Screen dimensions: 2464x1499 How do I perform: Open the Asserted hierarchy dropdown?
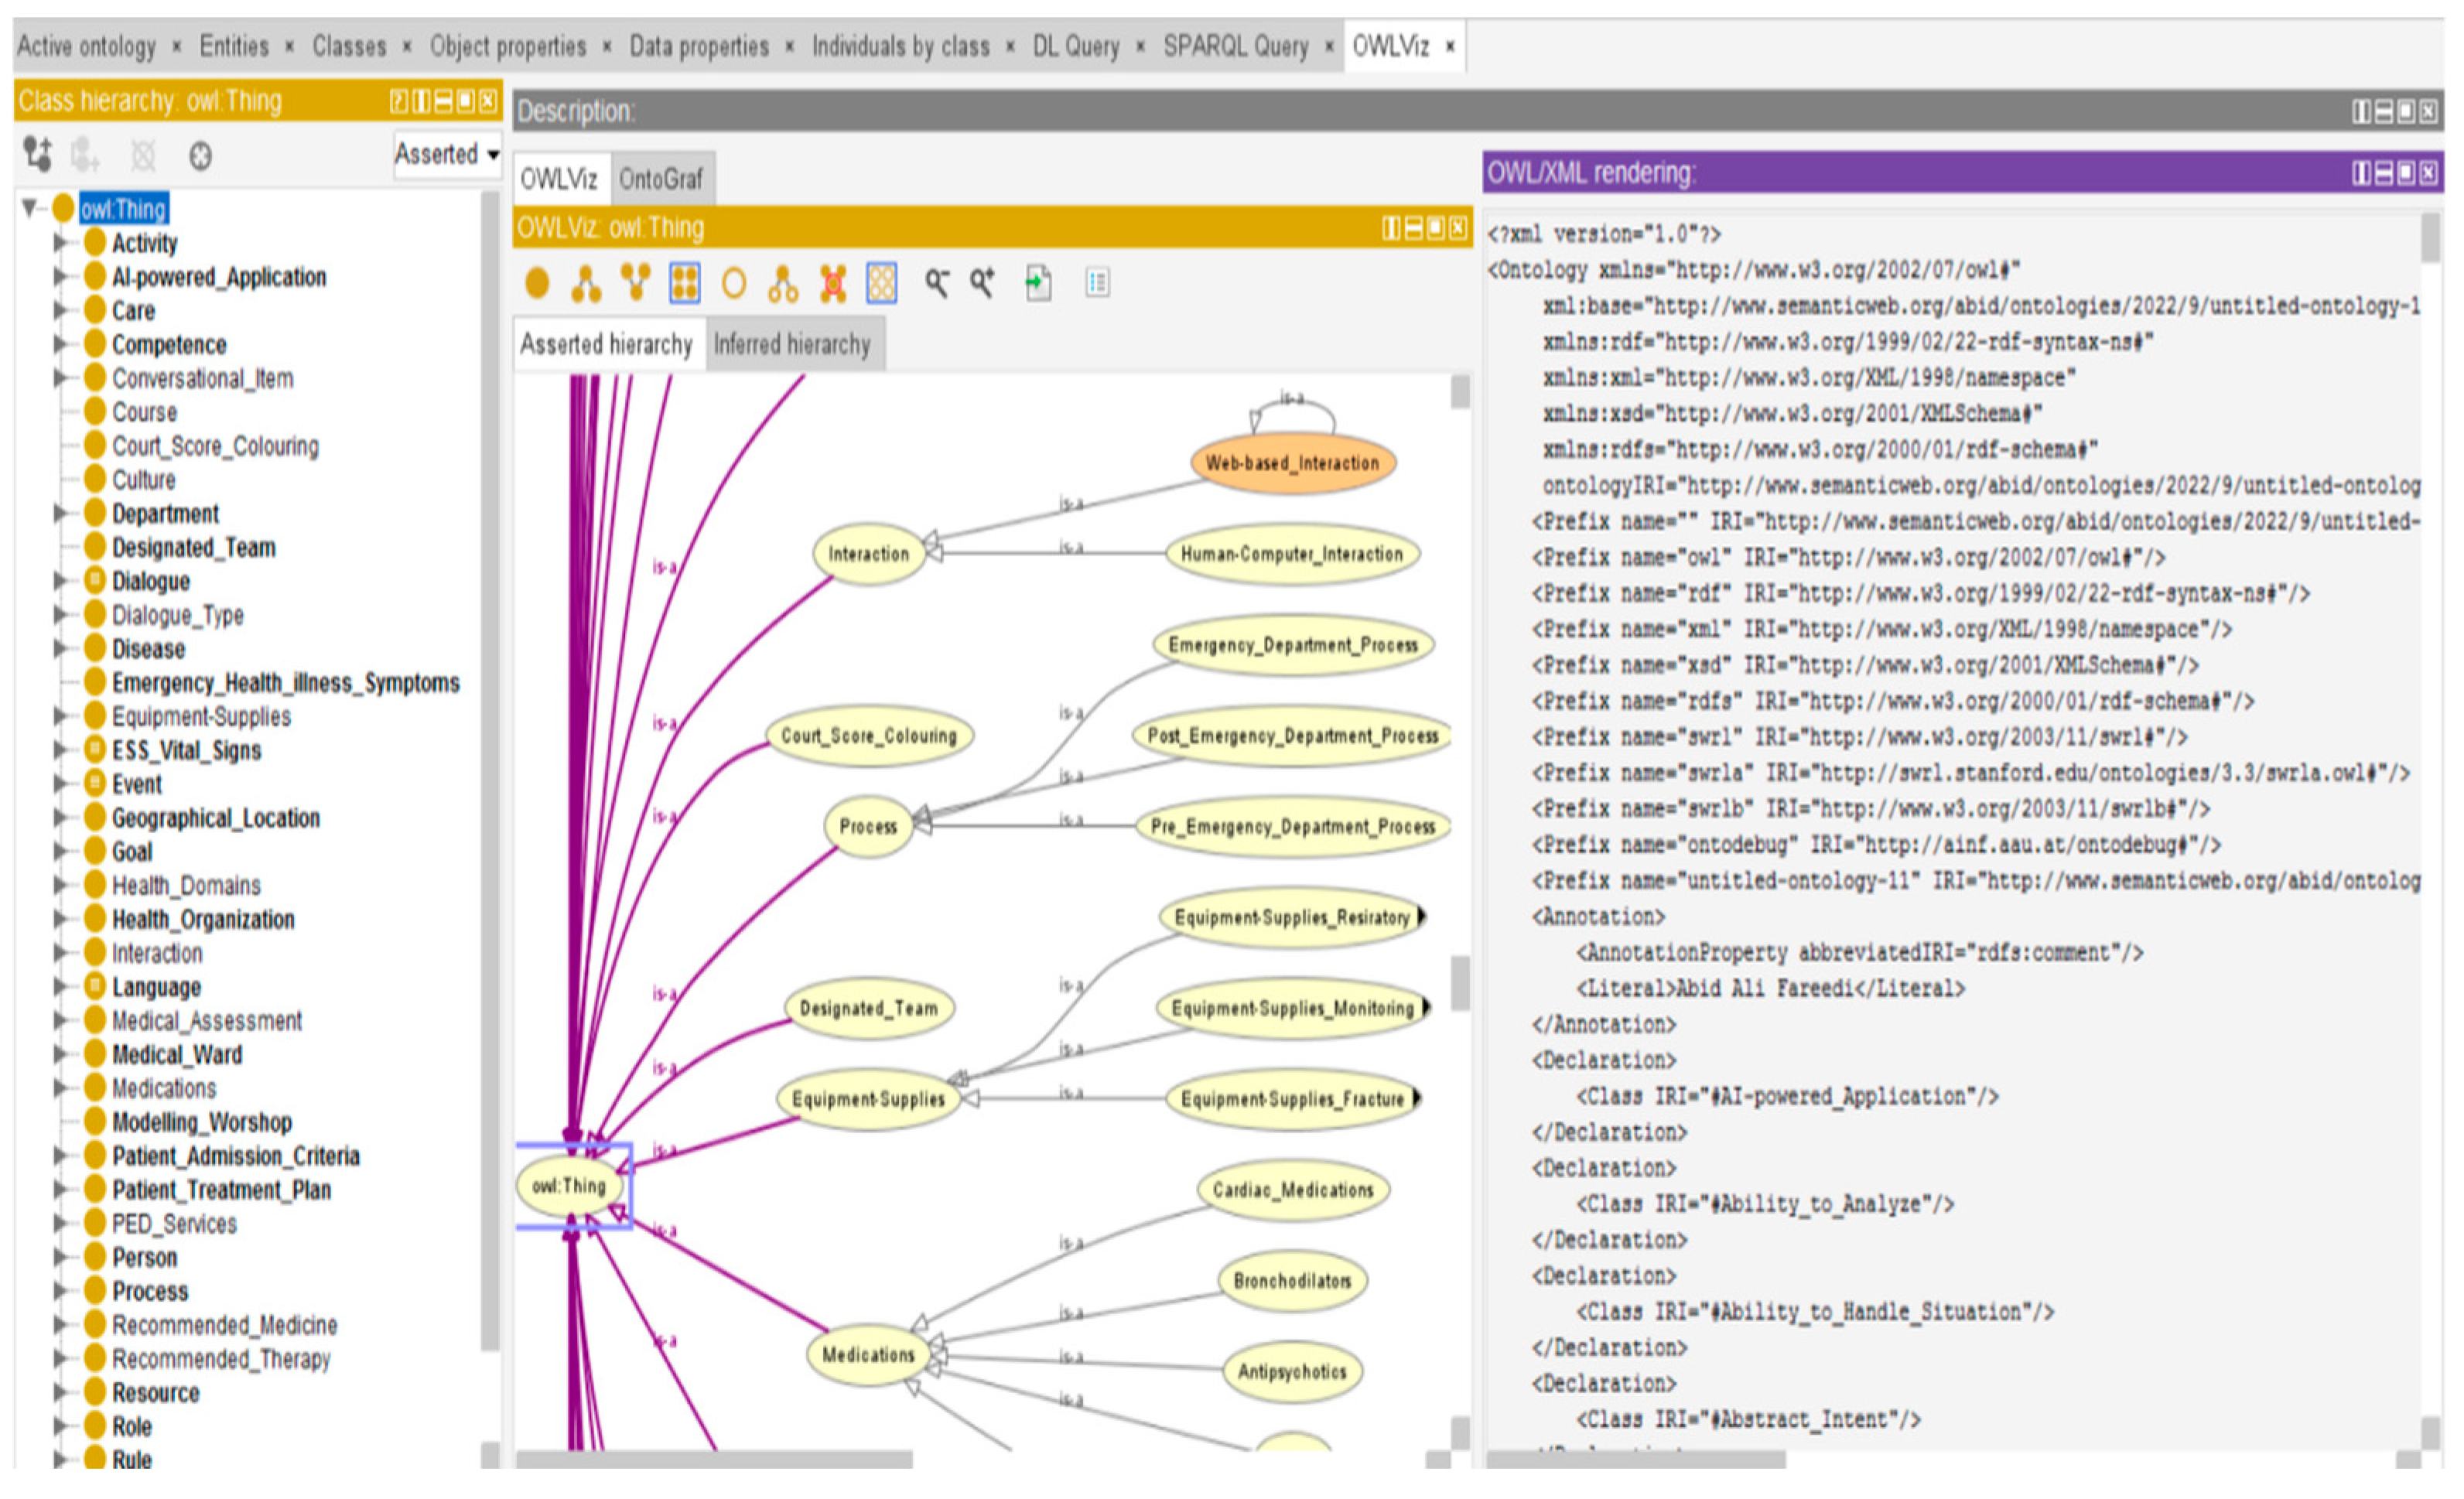[446, 155]
